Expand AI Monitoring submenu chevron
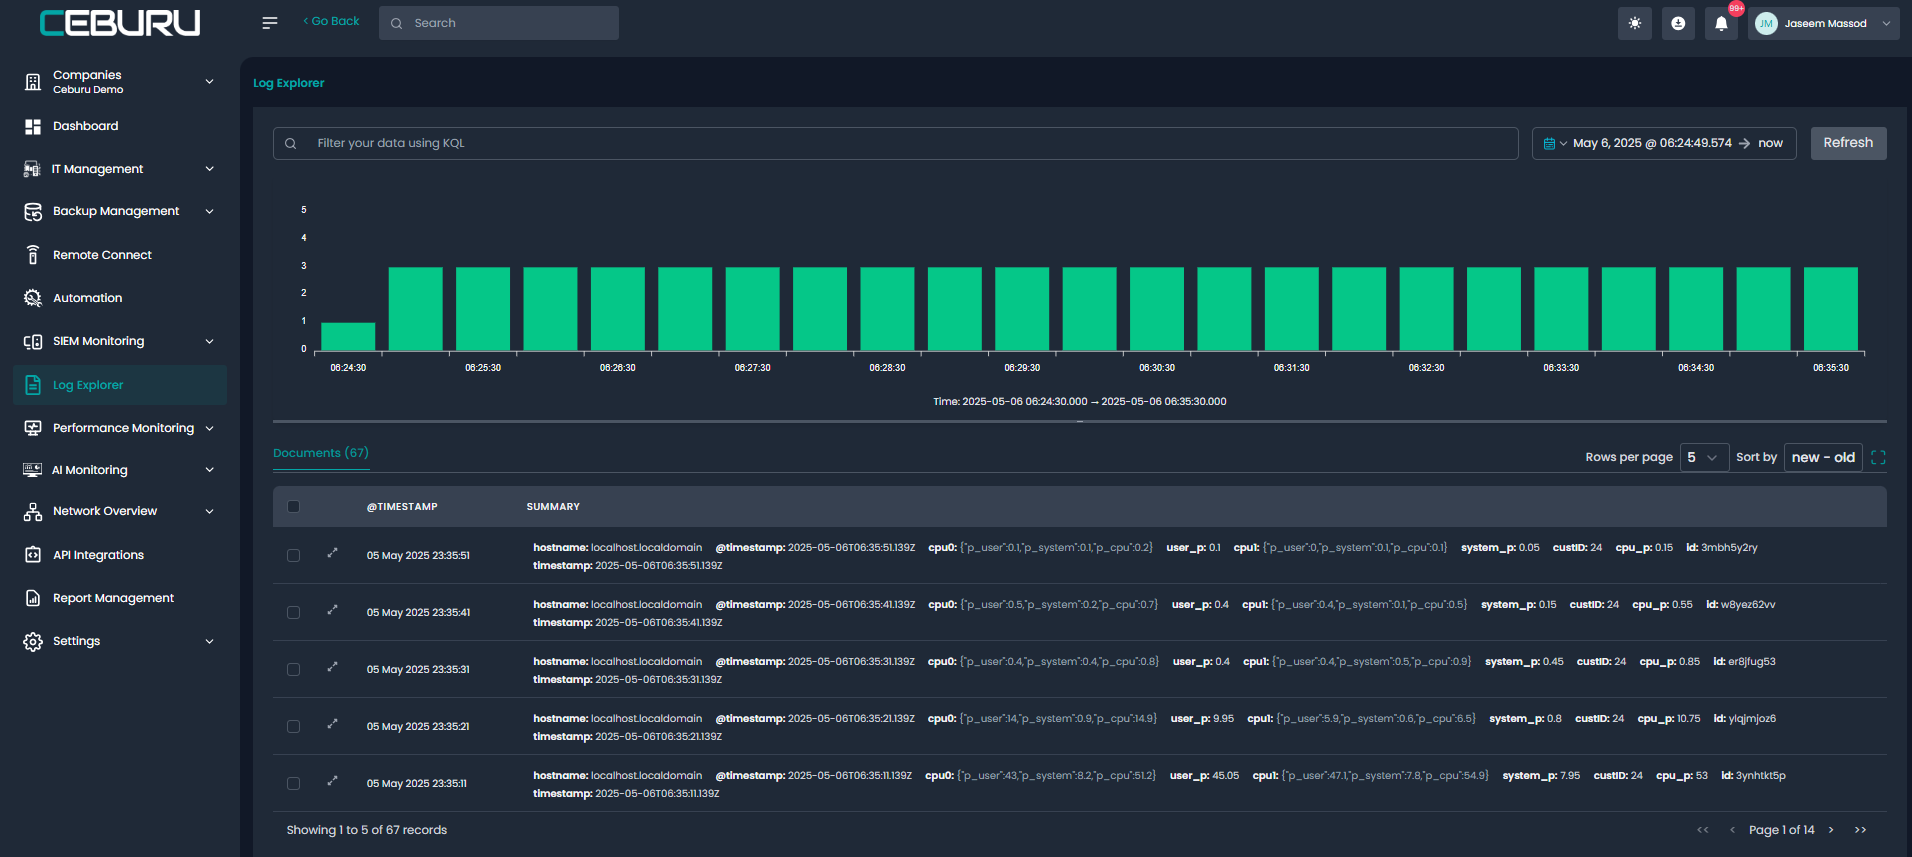 coord(209,470)
